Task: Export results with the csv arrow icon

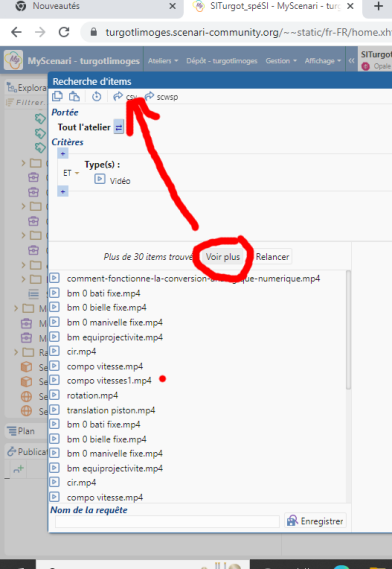Action: point(118,97)
